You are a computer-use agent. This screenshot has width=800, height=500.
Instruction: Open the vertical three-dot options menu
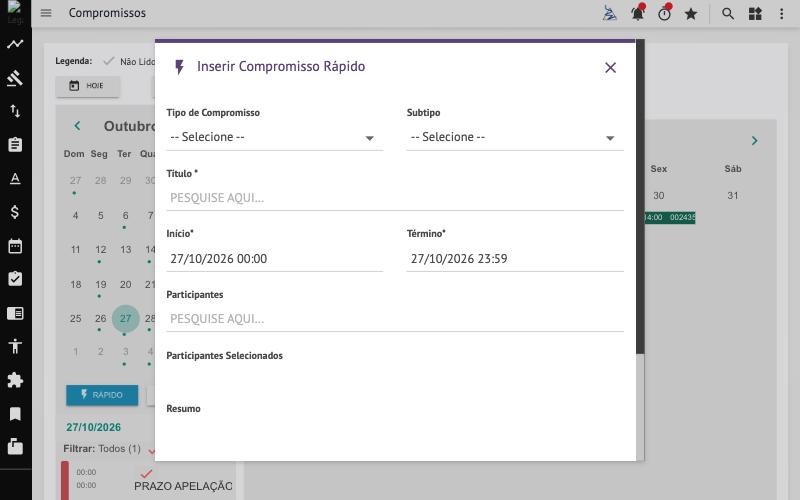782,14
